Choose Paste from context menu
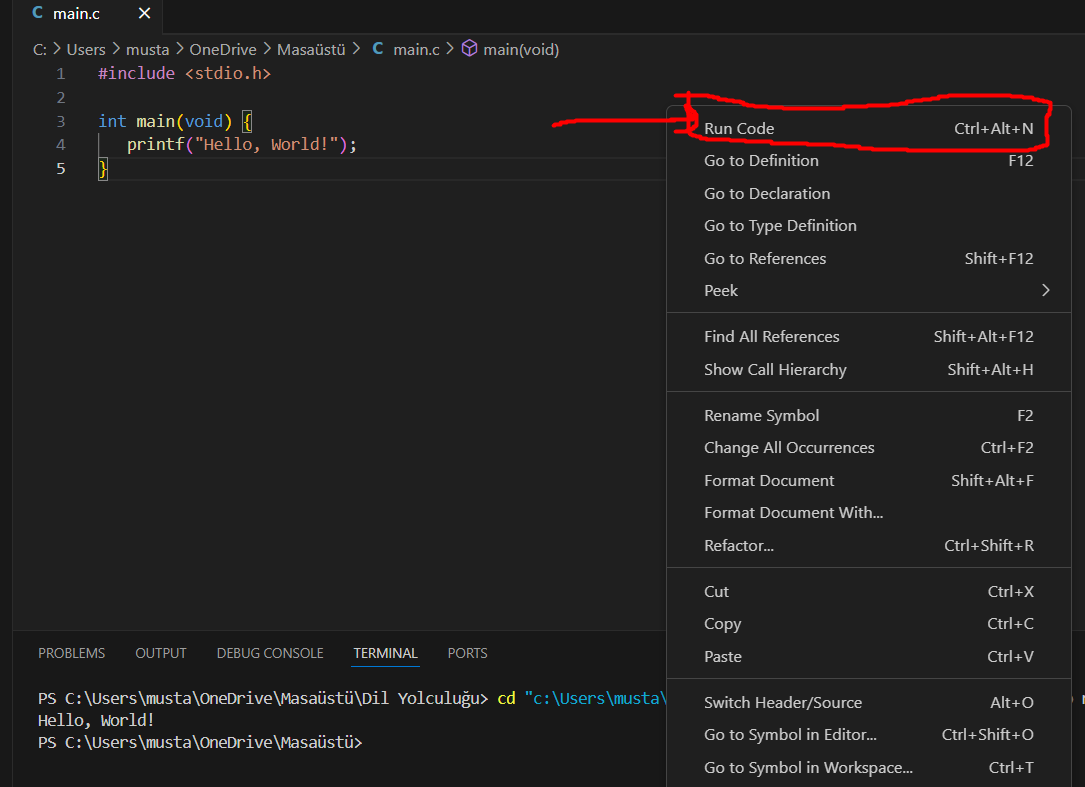This screenshot has height=787, width=1085. tap(868, 657)
